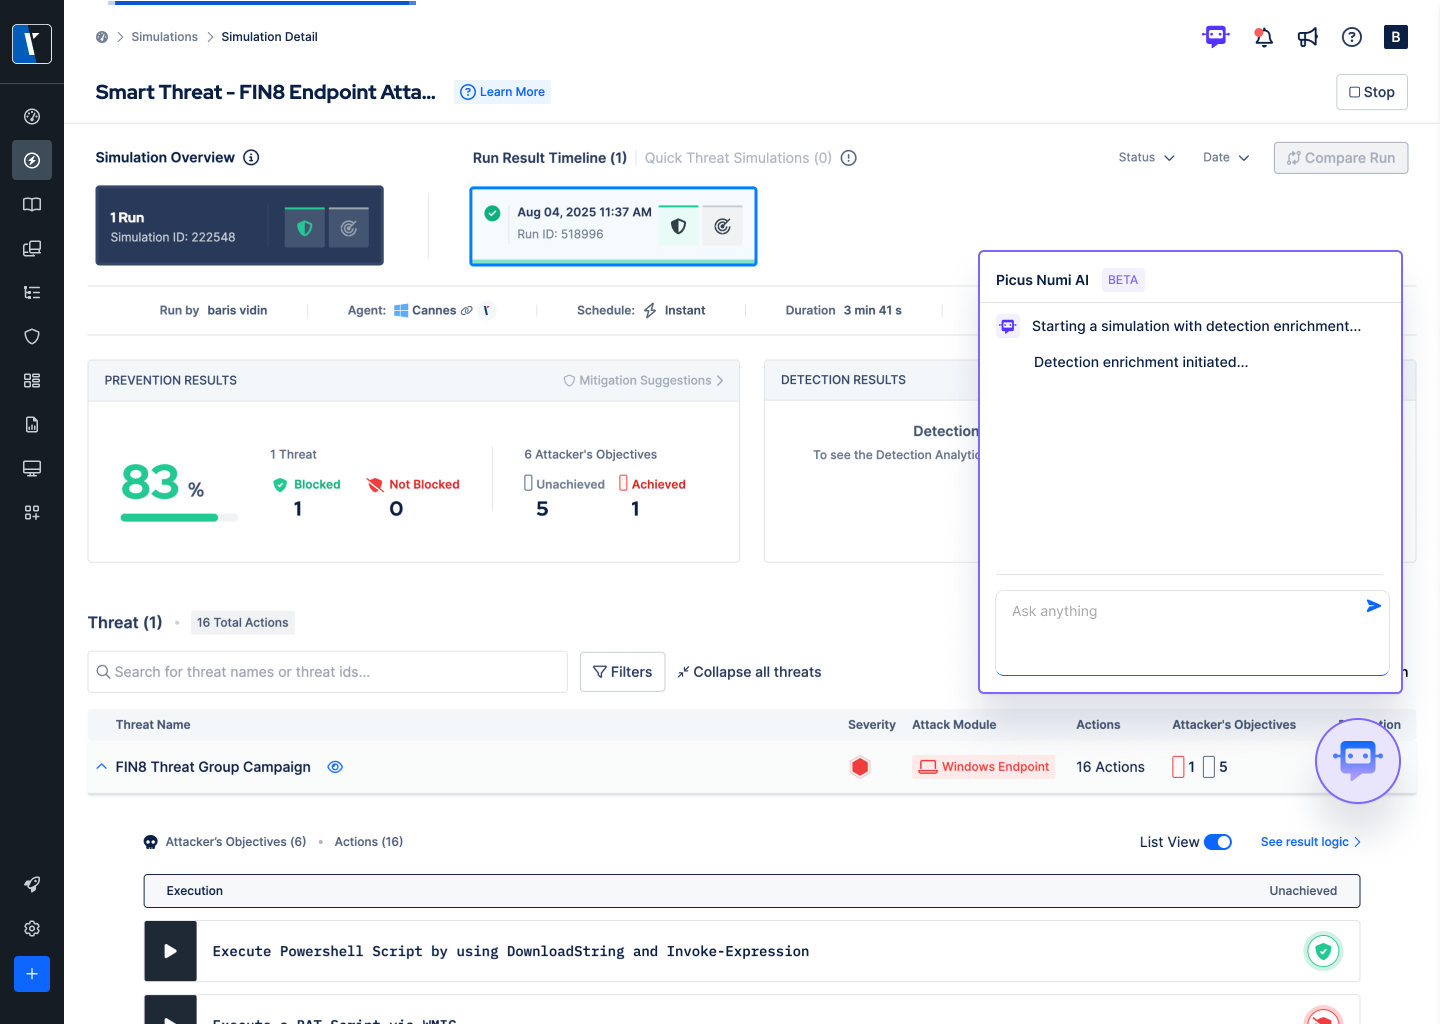Open the Status filter dropdown
Screen dimensions: 1440x1024
click(x=1145, y=157)
